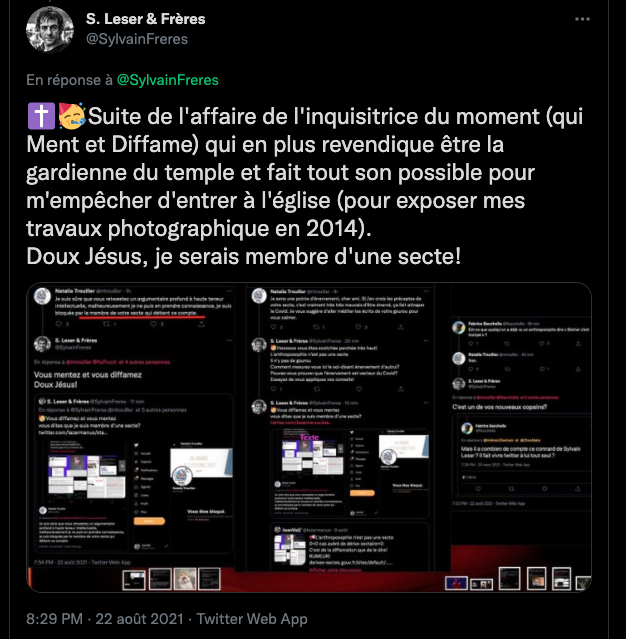Click the retweet icon under the top-left embedded tweet
This screenshot has height=639, width=626.
click(106, 324)
